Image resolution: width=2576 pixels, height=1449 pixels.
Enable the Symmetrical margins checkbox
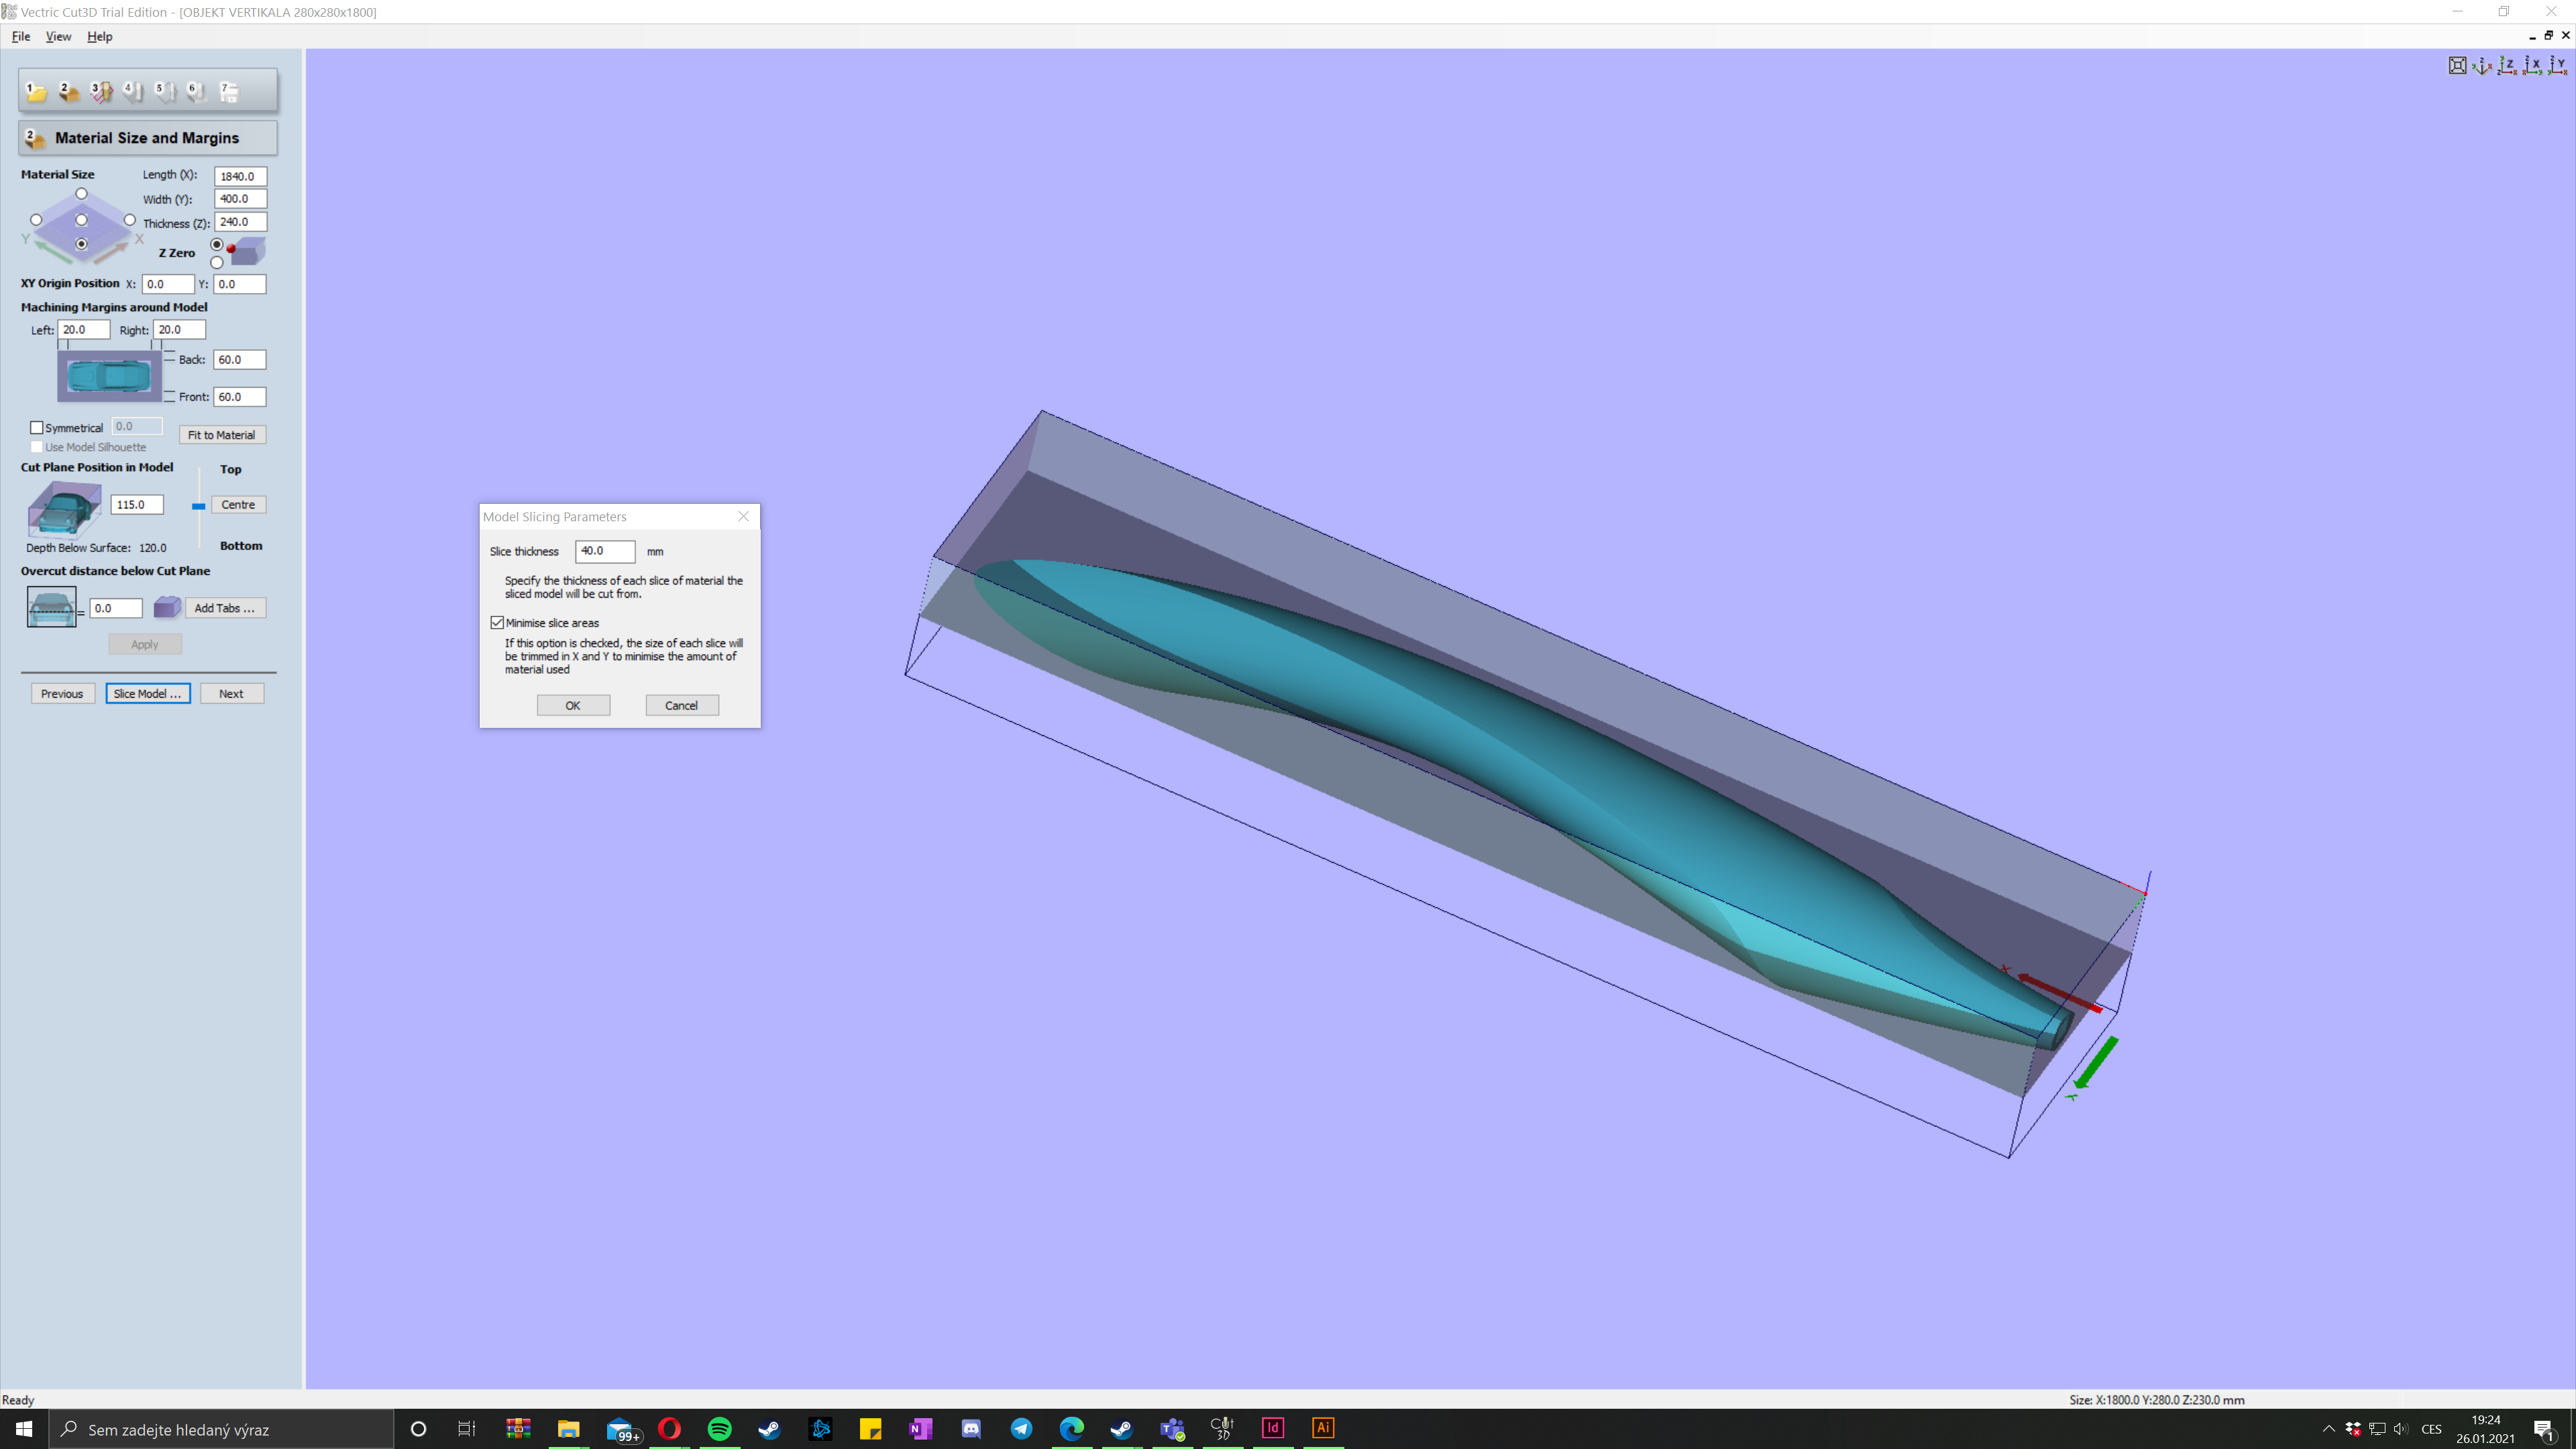[37, 427]
